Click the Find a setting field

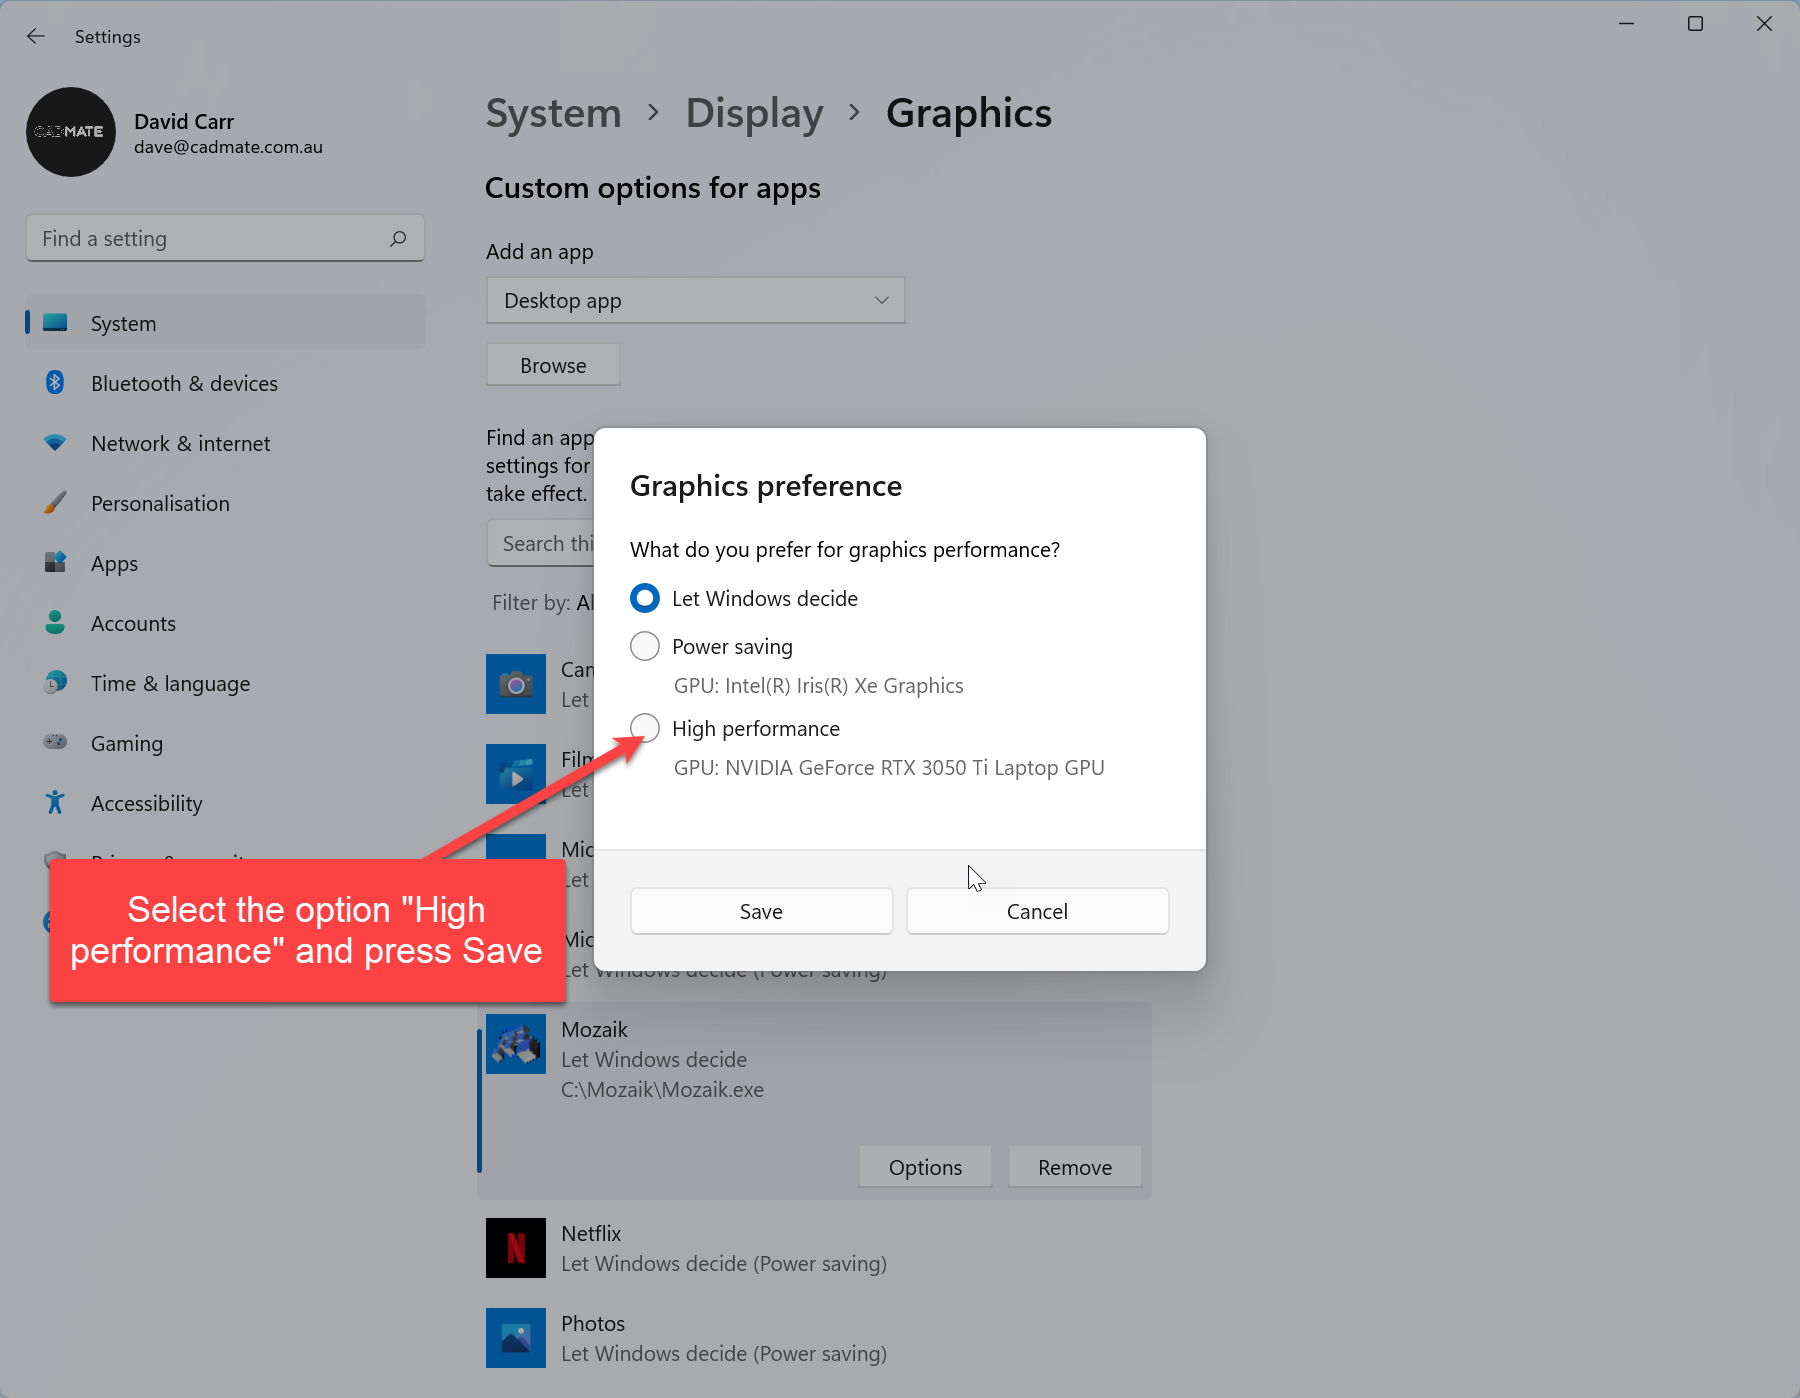pos(210,239)
